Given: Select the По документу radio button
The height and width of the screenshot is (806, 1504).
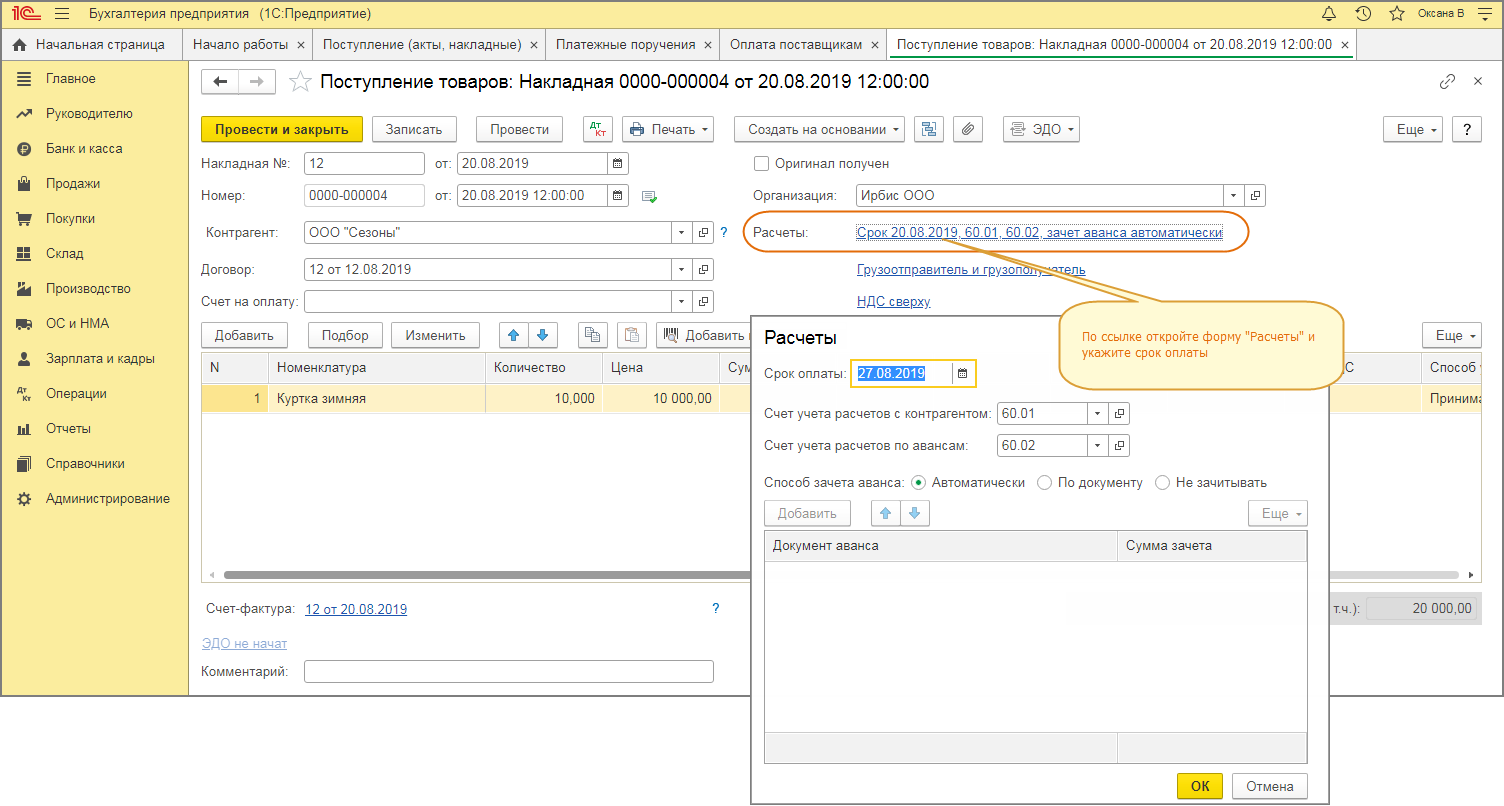Looking at the screenshot, I should (x=1045, y=482).
